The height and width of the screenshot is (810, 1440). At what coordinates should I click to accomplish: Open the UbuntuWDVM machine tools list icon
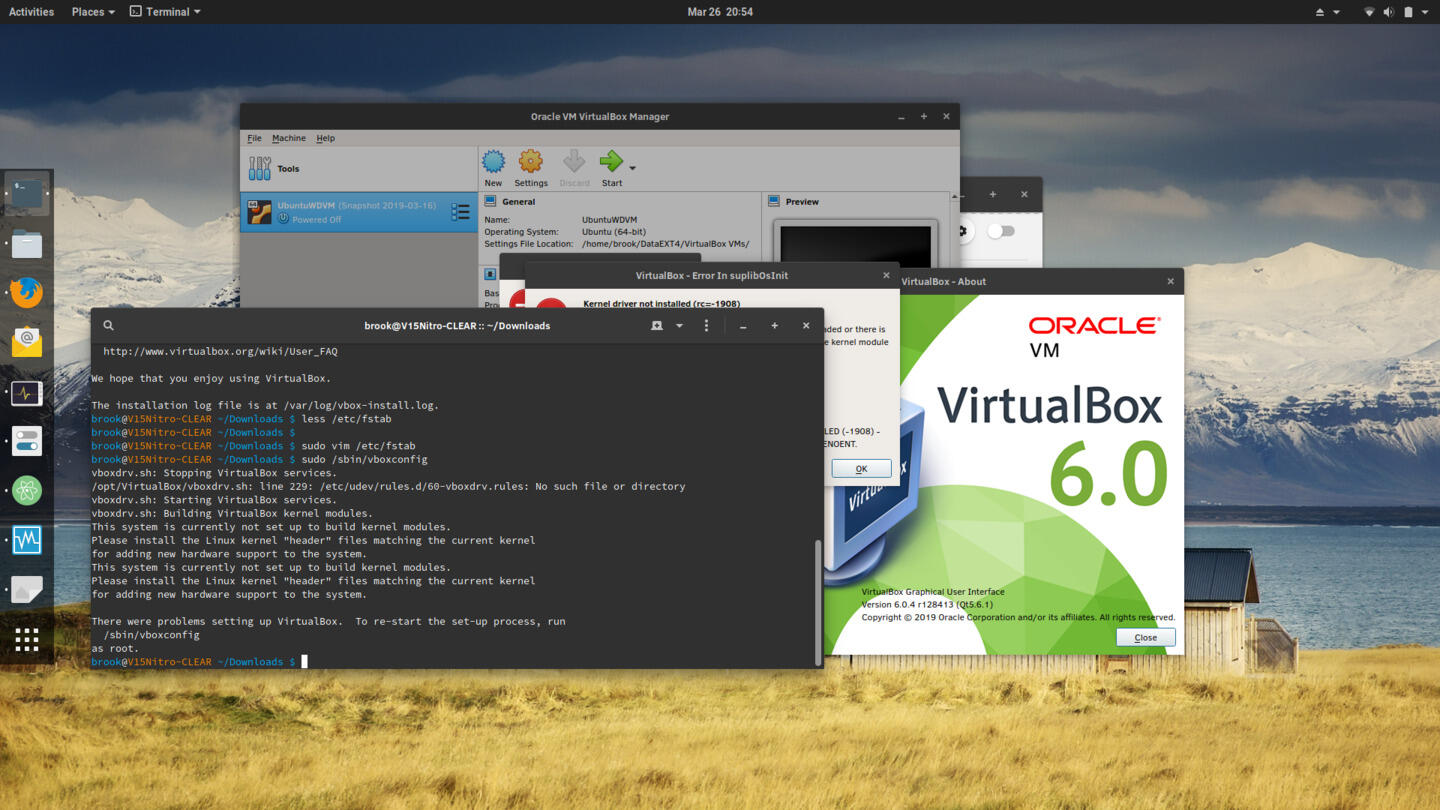tap(460, 212)
